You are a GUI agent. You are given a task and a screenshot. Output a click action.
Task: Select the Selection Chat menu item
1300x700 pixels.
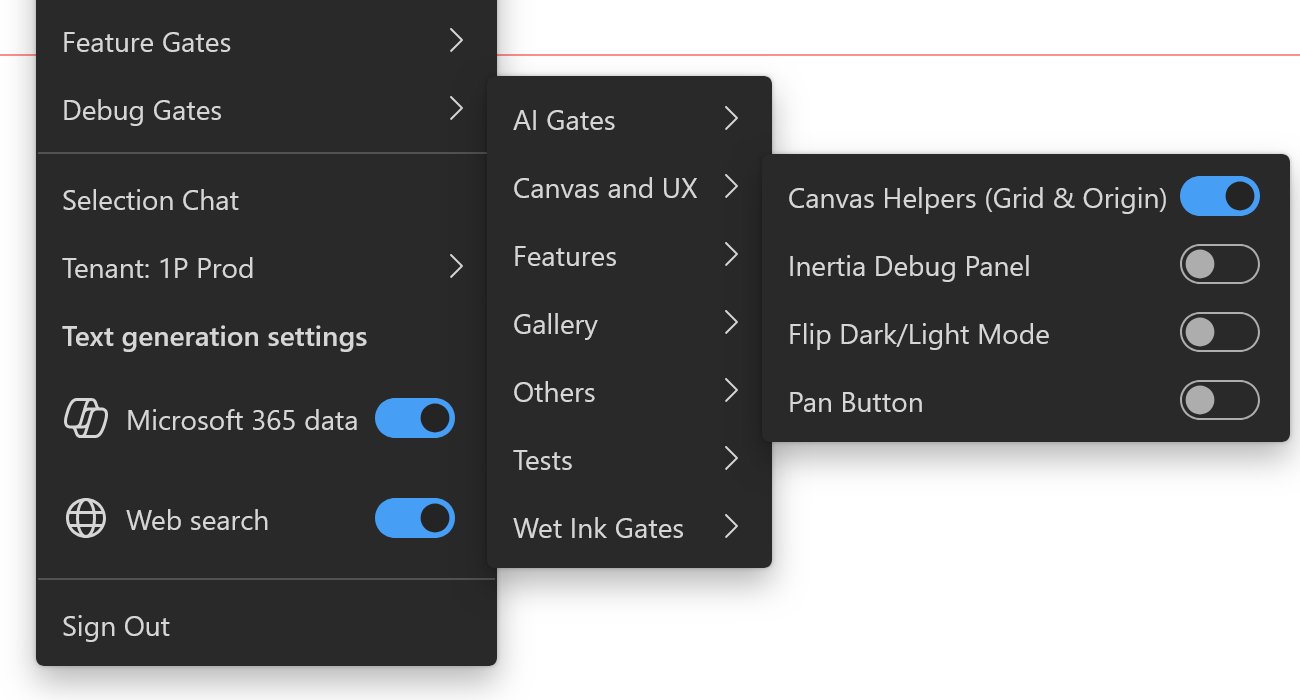[150, 200]
